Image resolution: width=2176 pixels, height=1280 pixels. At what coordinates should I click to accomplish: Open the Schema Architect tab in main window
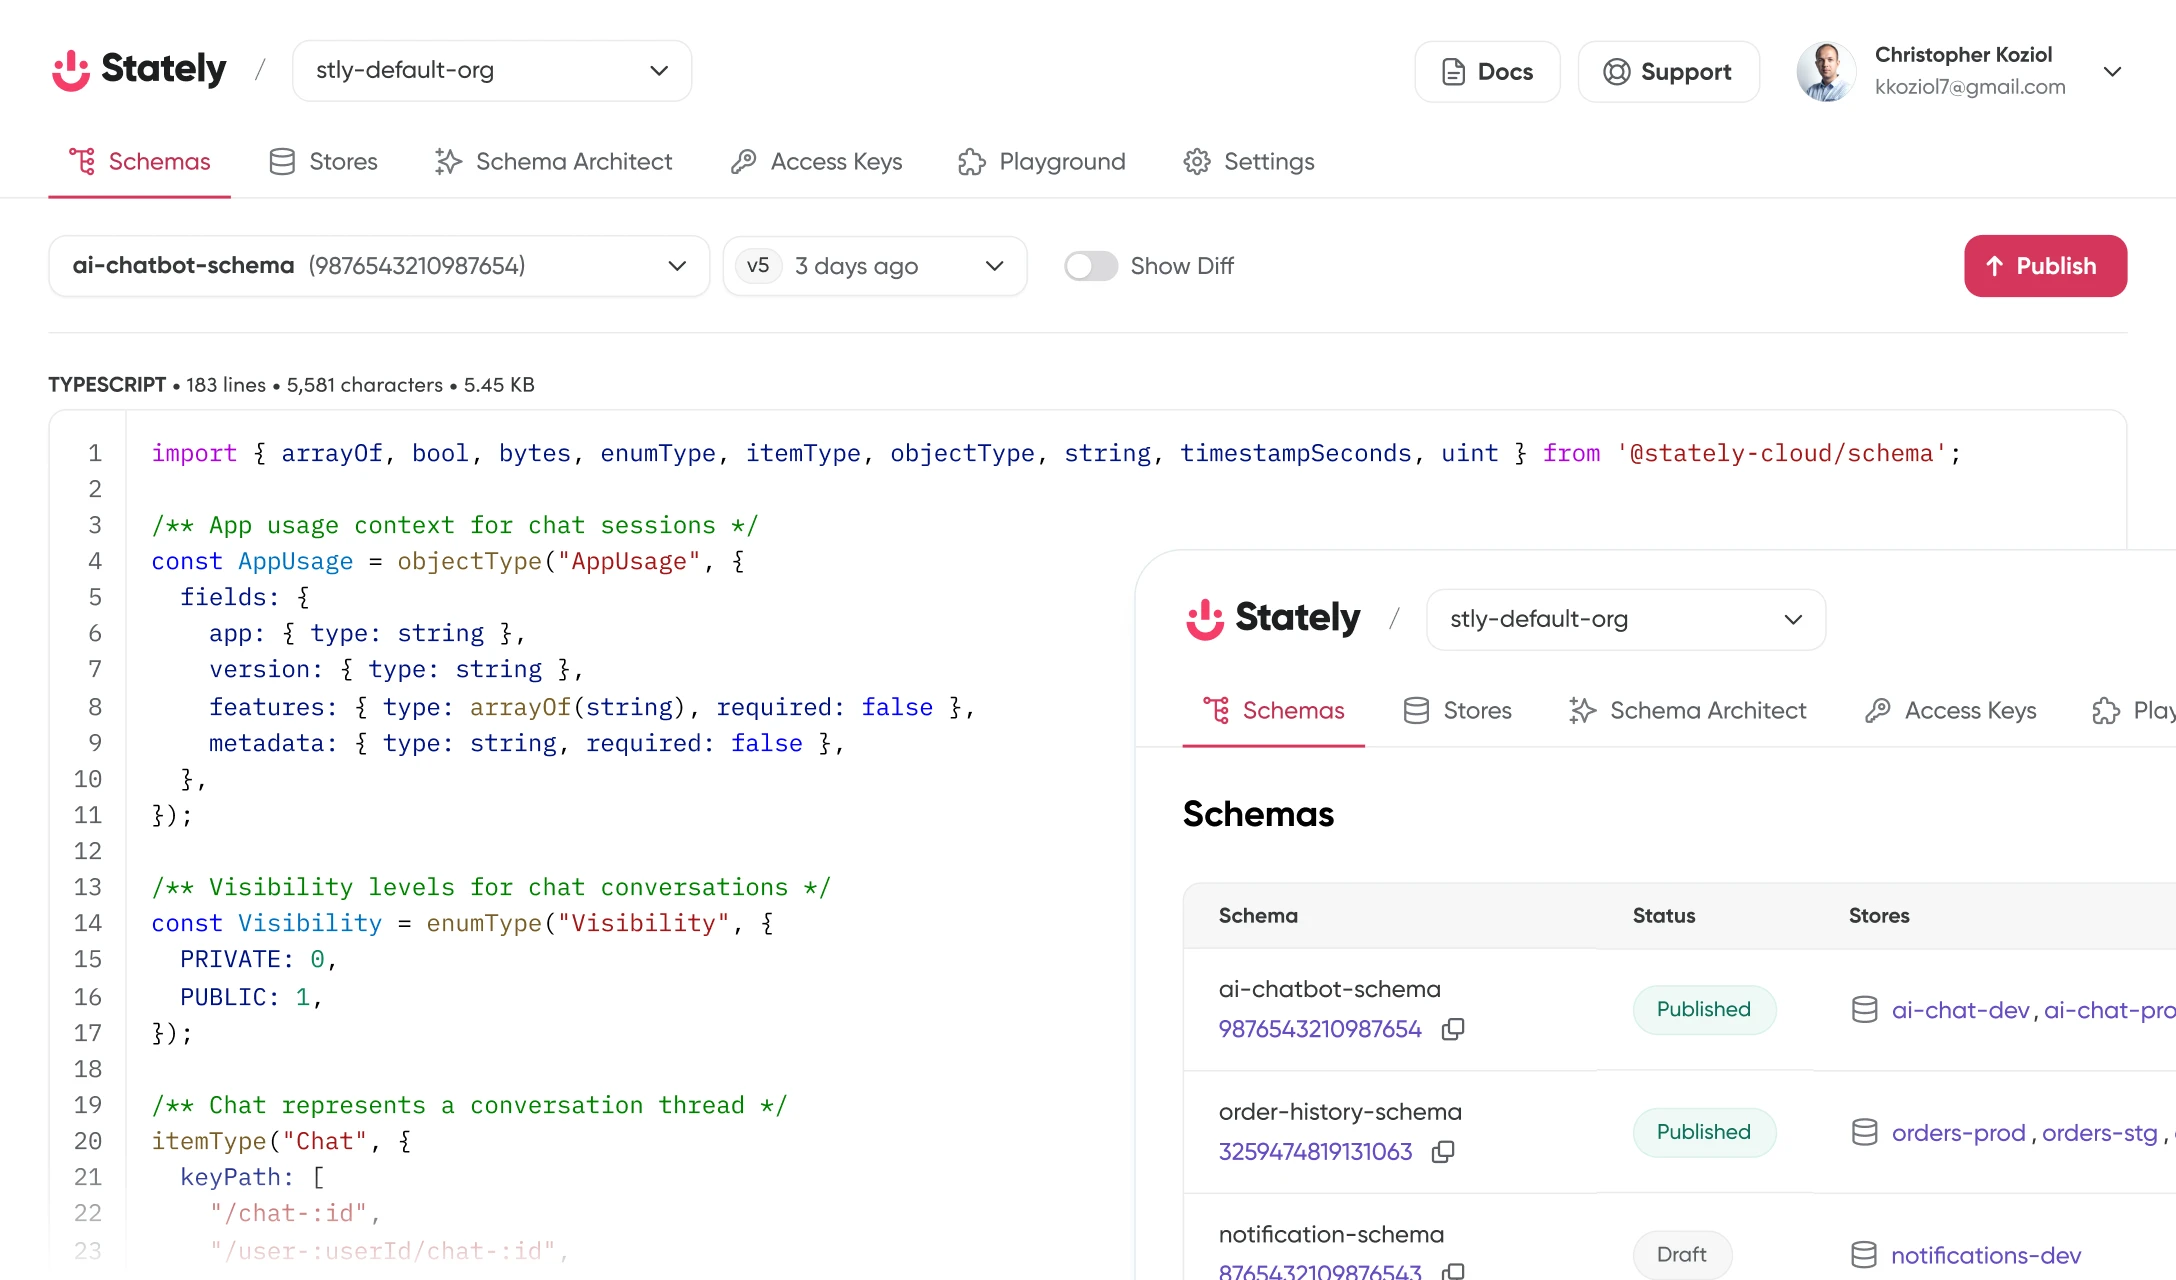pos(553,161)
